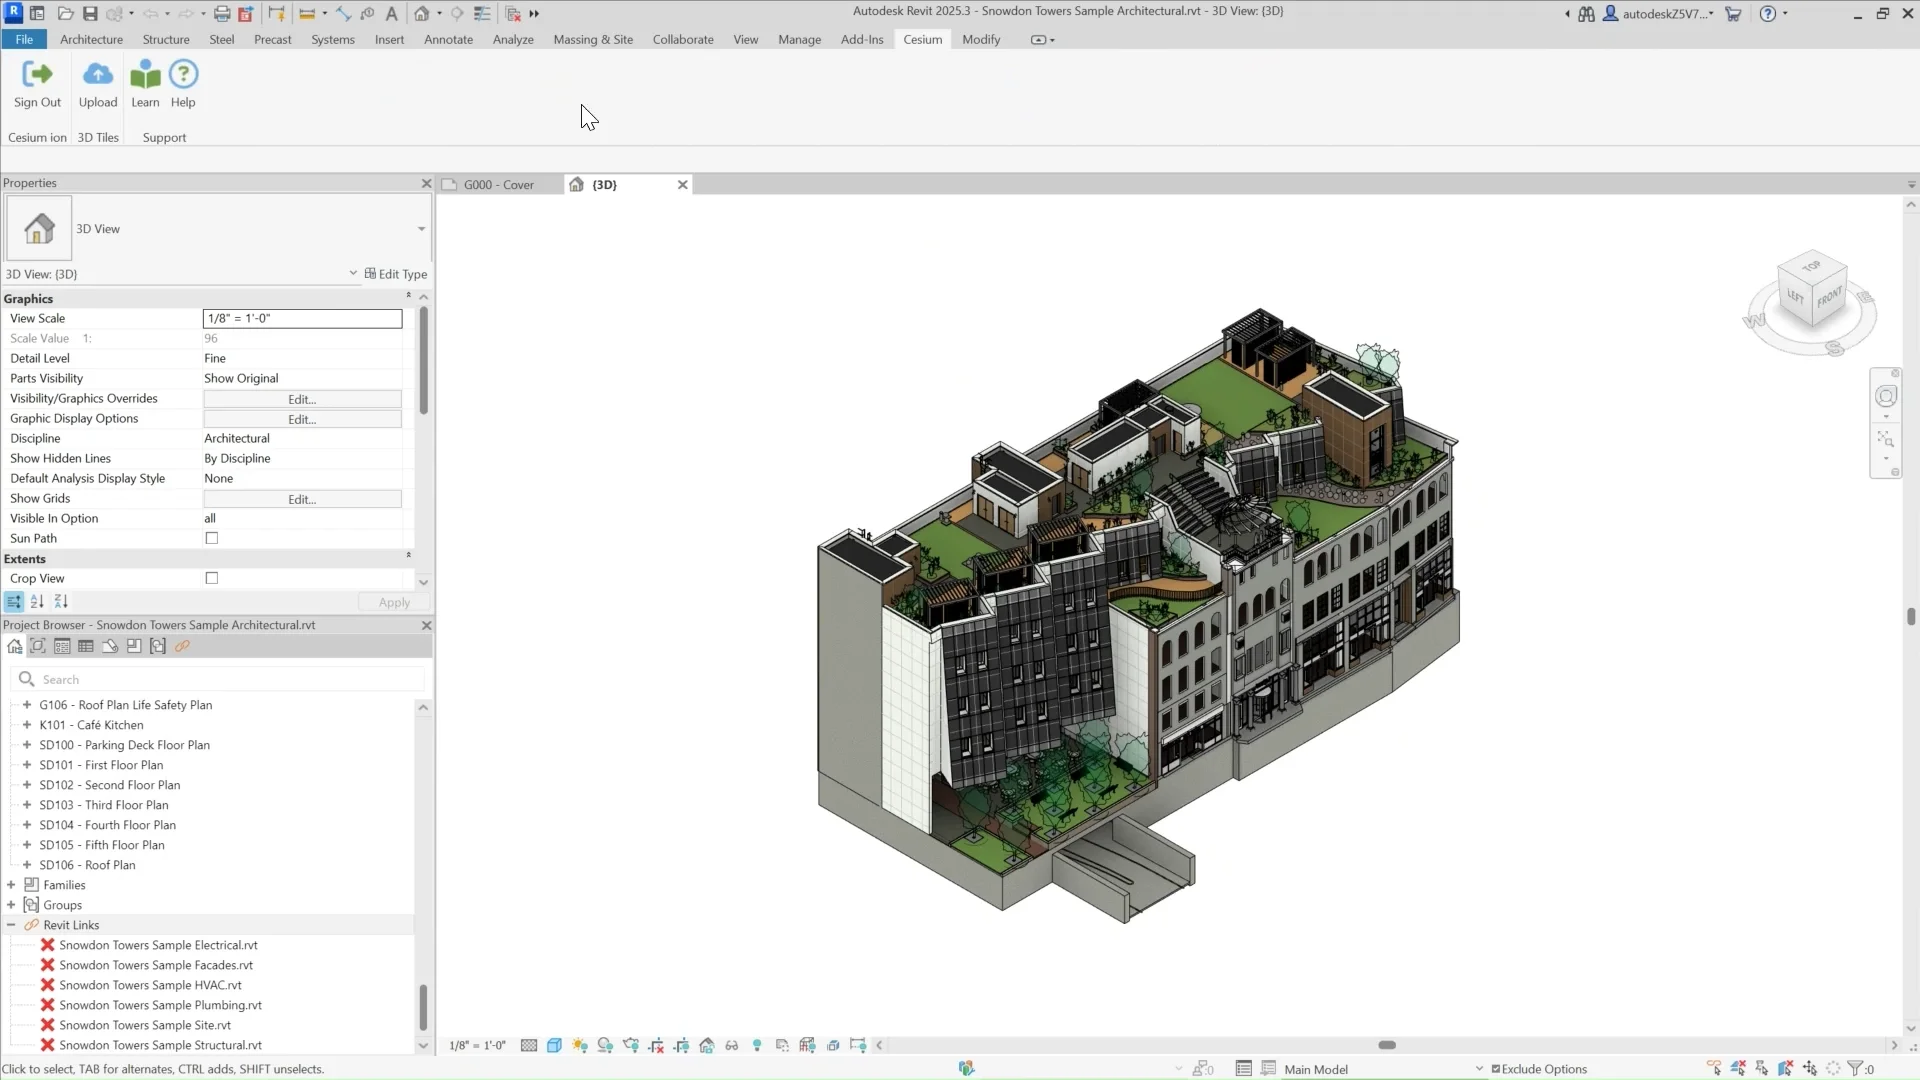
Task: Click the Cesium Upload 3D Tiles icon
Action: (x=98, y=75)
